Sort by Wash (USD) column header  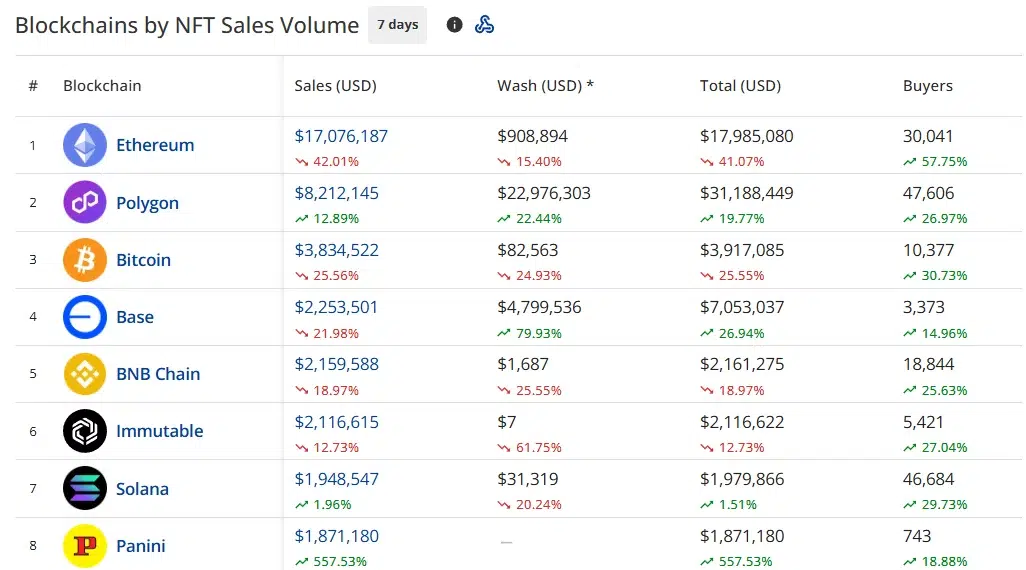tap(545, 86)
